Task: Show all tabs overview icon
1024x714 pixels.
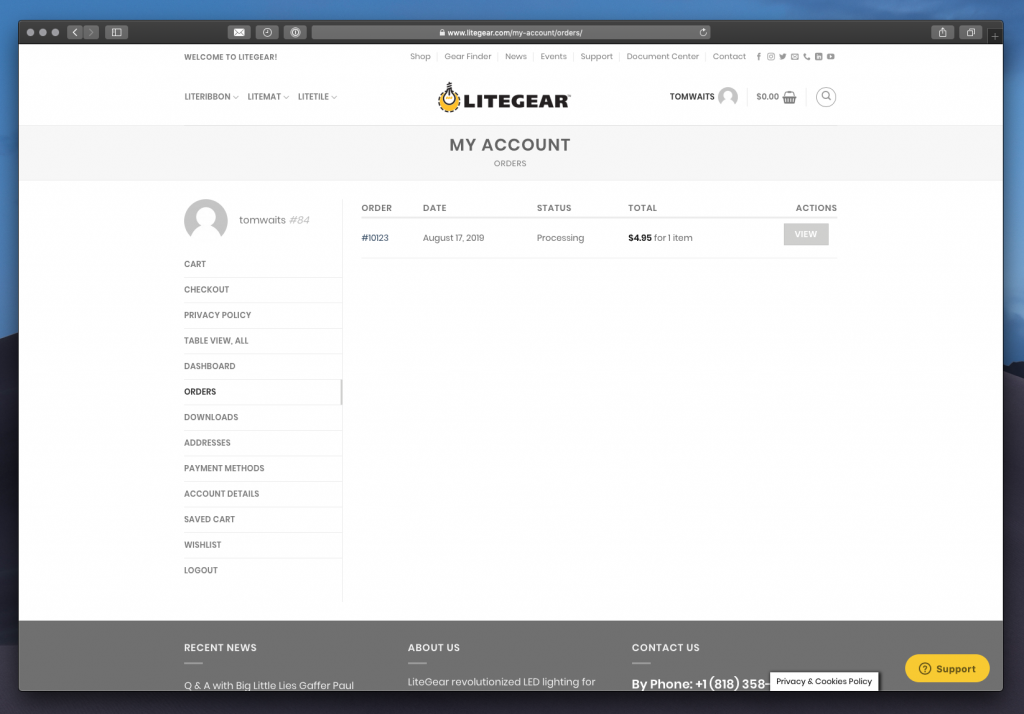Action: click(x=970, y=32)
